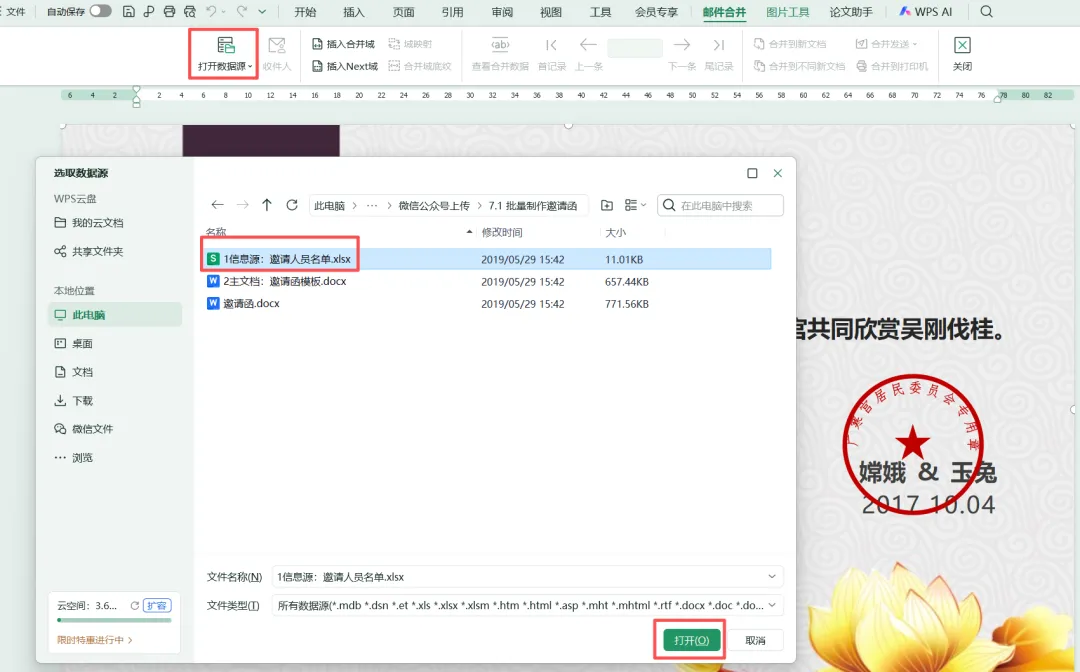Open WPS AI from the tab bar
This screenshot has width=1080, height=672.
tap(926, 12)
